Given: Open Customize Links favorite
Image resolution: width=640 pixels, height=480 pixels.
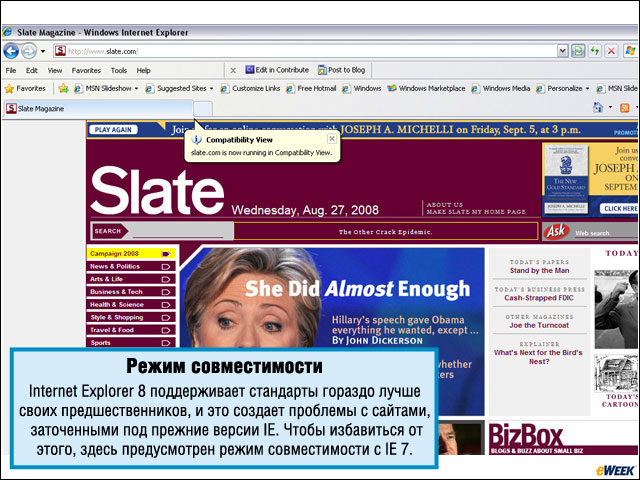Looking at the screenshot, I should [250, 88].
